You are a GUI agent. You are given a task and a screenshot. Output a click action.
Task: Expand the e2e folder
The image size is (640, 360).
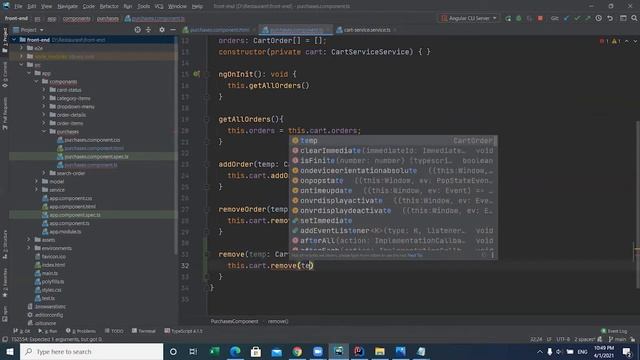pyautogui.click(x=22, y=48)
